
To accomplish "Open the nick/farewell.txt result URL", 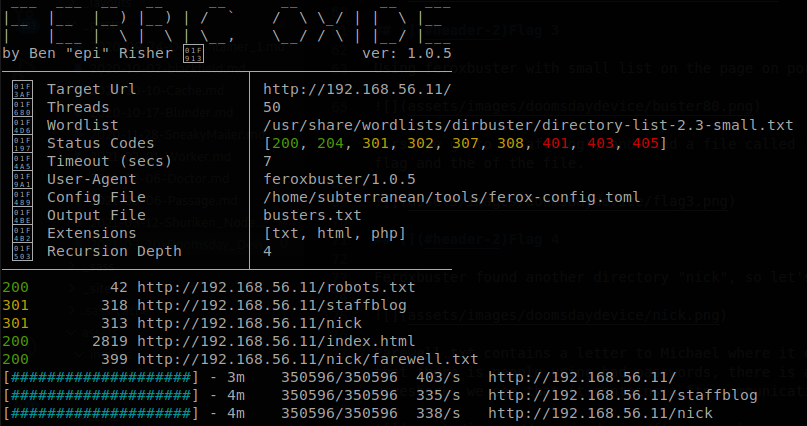I will coord(308,359).
